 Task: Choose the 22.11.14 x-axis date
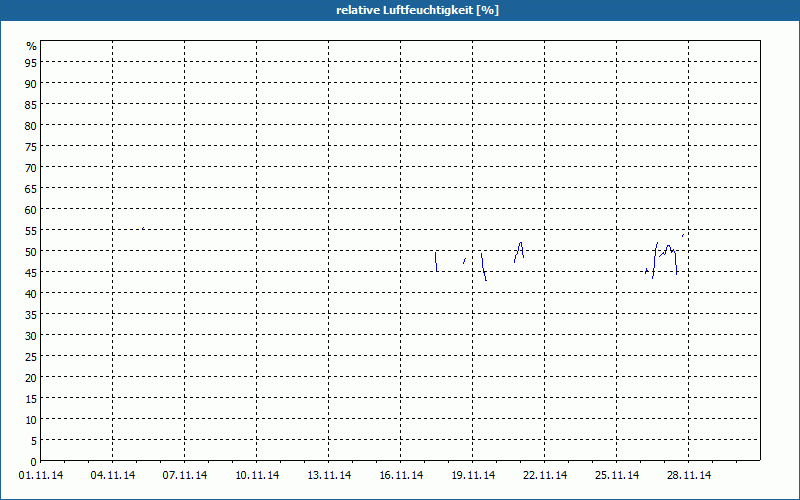[545, 476]
